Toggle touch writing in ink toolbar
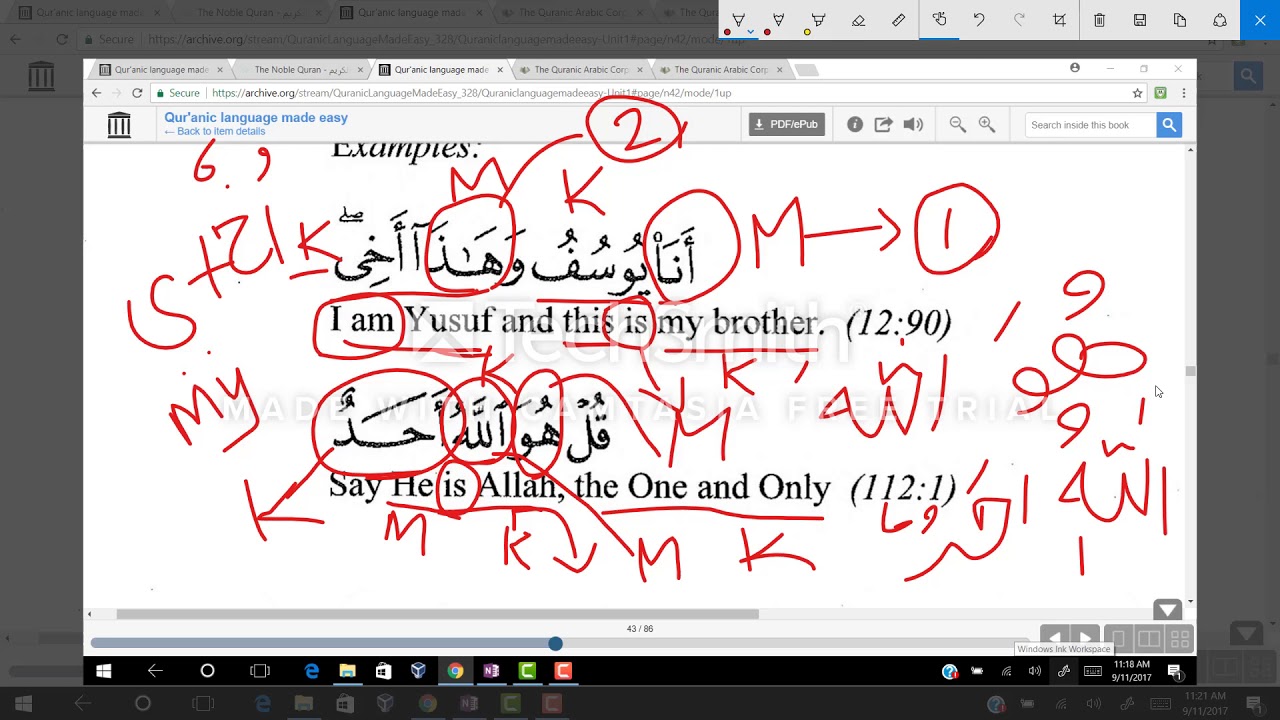The height and width of the screenshot is (720, 1280). (939, 20)
